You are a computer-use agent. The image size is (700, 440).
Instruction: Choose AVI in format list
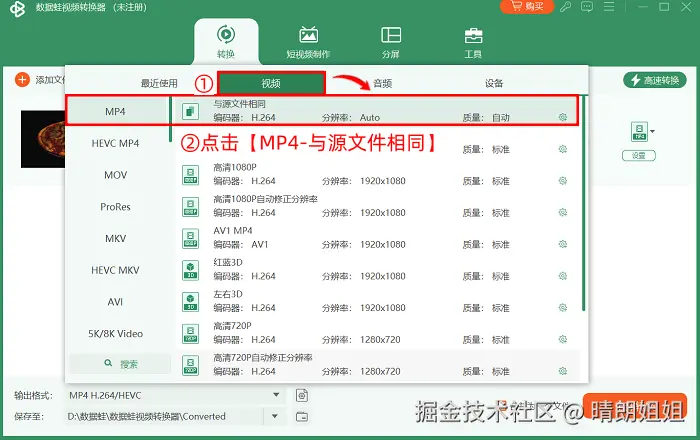[x=115, y=302]
